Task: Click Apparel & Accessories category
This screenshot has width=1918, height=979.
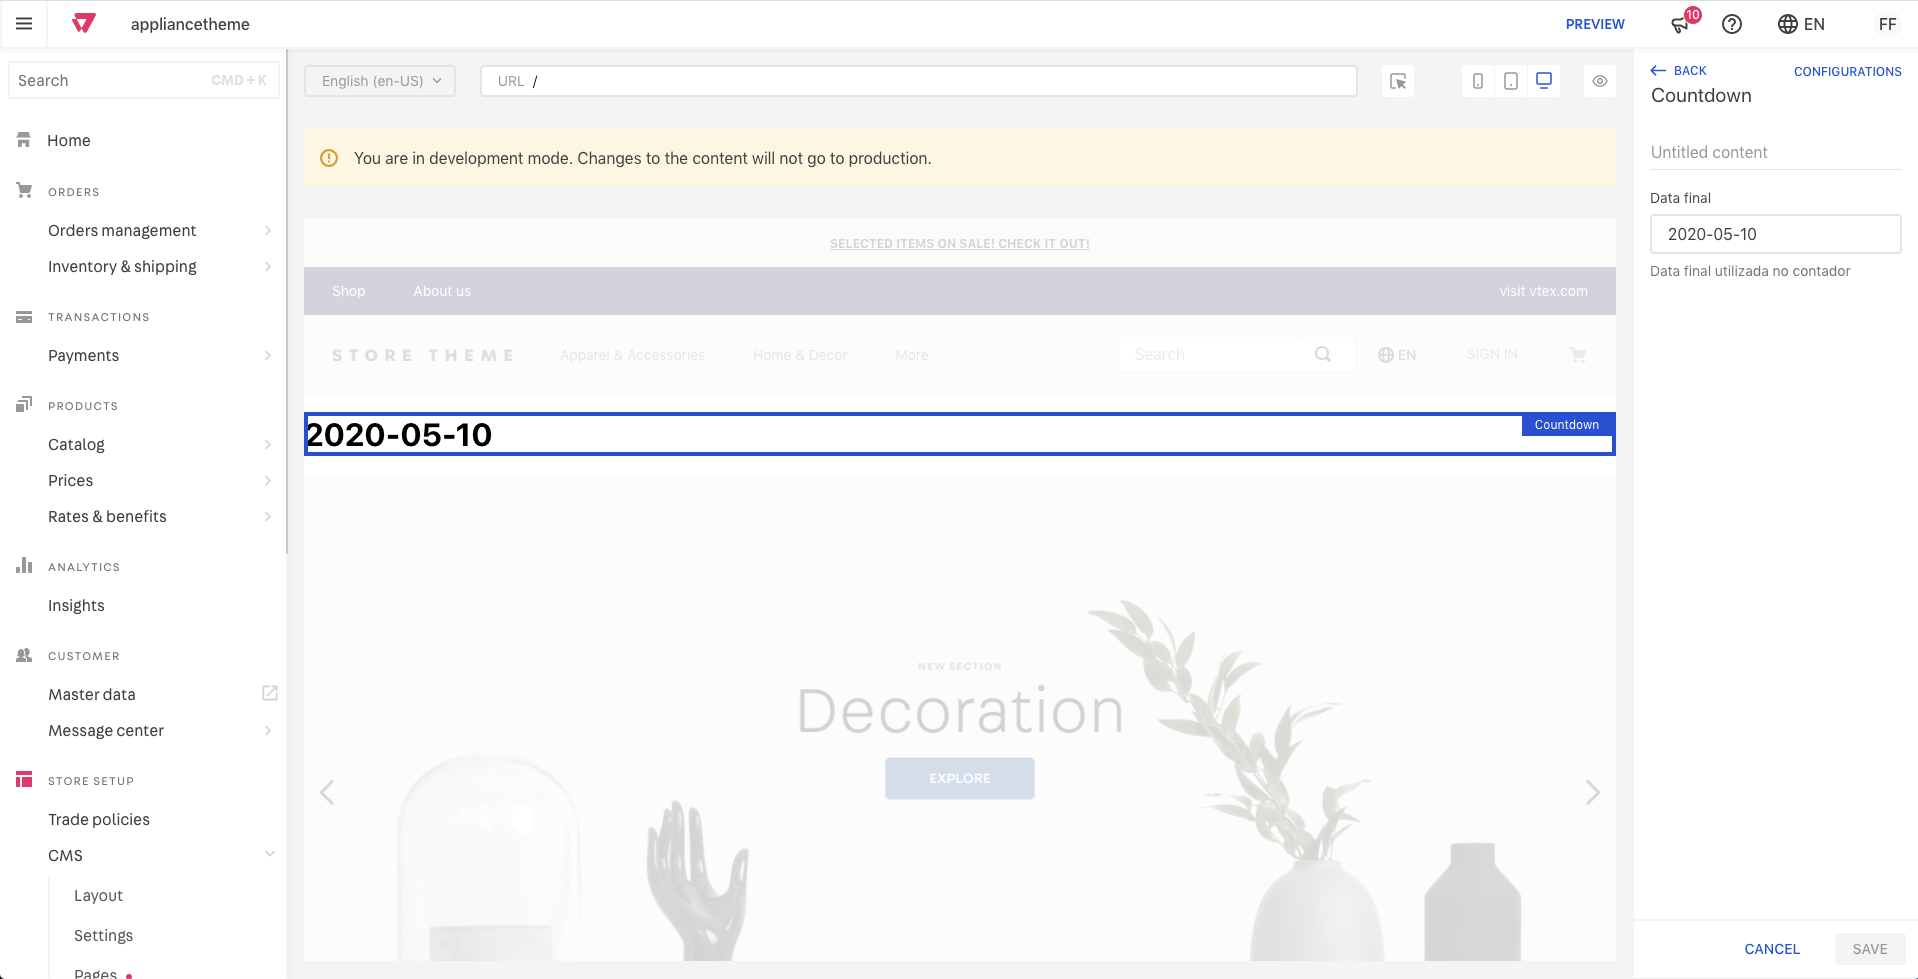Action: (x=632, y=355)
